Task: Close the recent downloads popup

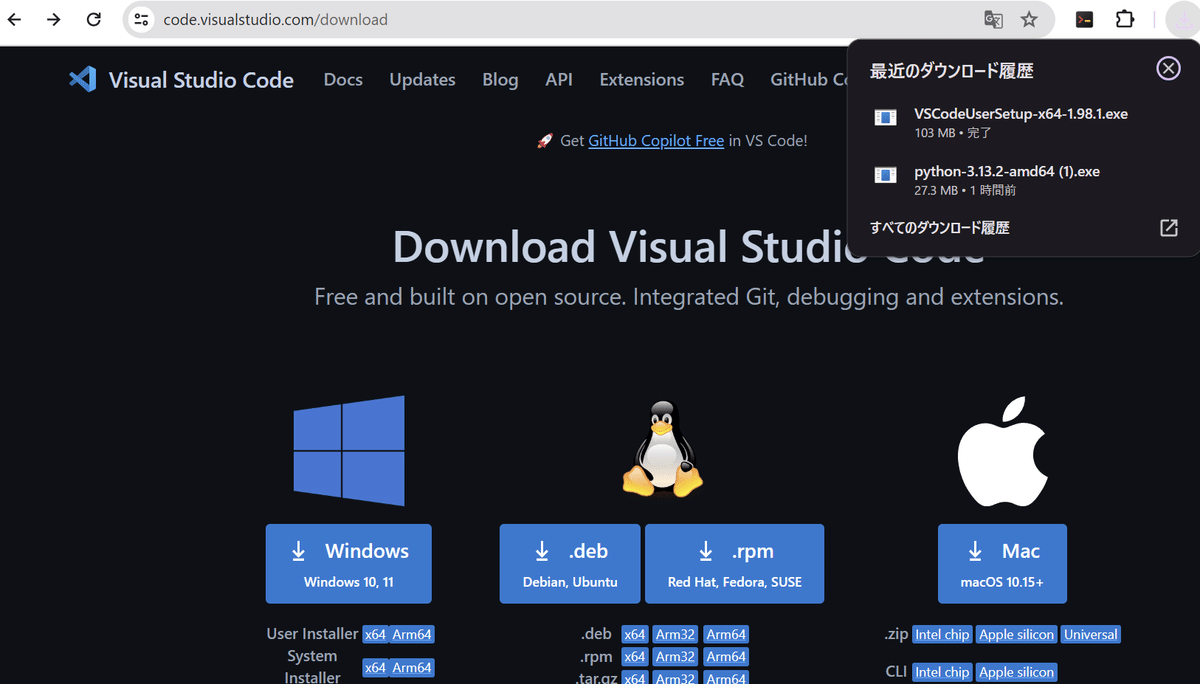Action: click(x=1168, y=68)
